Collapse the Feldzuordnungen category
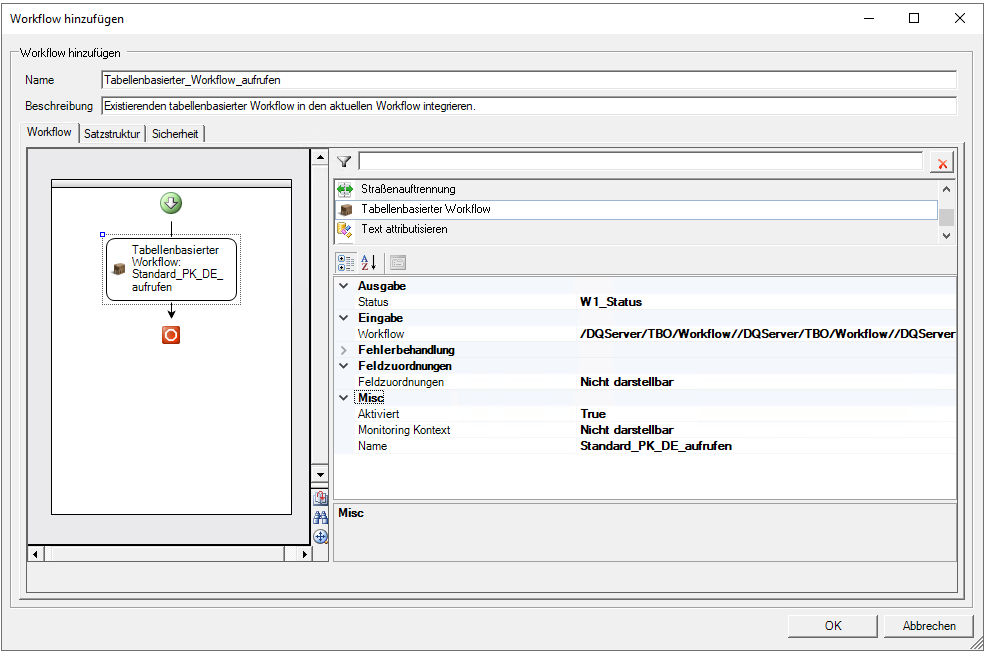Image resolution: width=988 pixels, height=655 pixels. pyautogui.click(x=343, y=365)
